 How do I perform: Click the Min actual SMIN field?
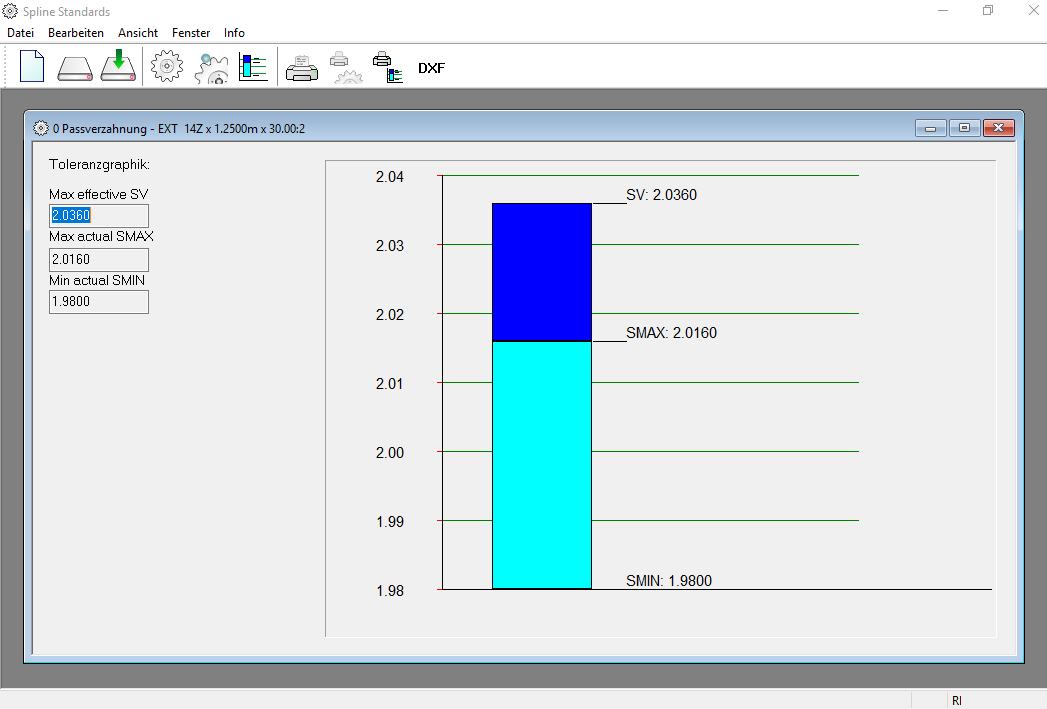(x=99, y=302)
